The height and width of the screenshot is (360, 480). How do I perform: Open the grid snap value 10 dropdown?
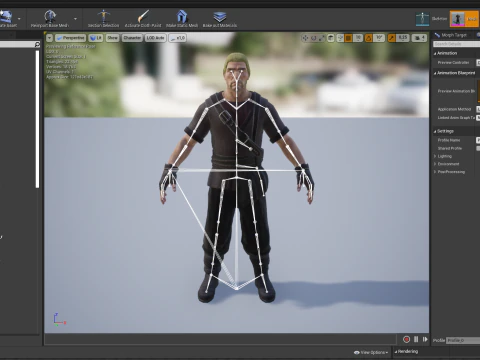tap(358, 38)
